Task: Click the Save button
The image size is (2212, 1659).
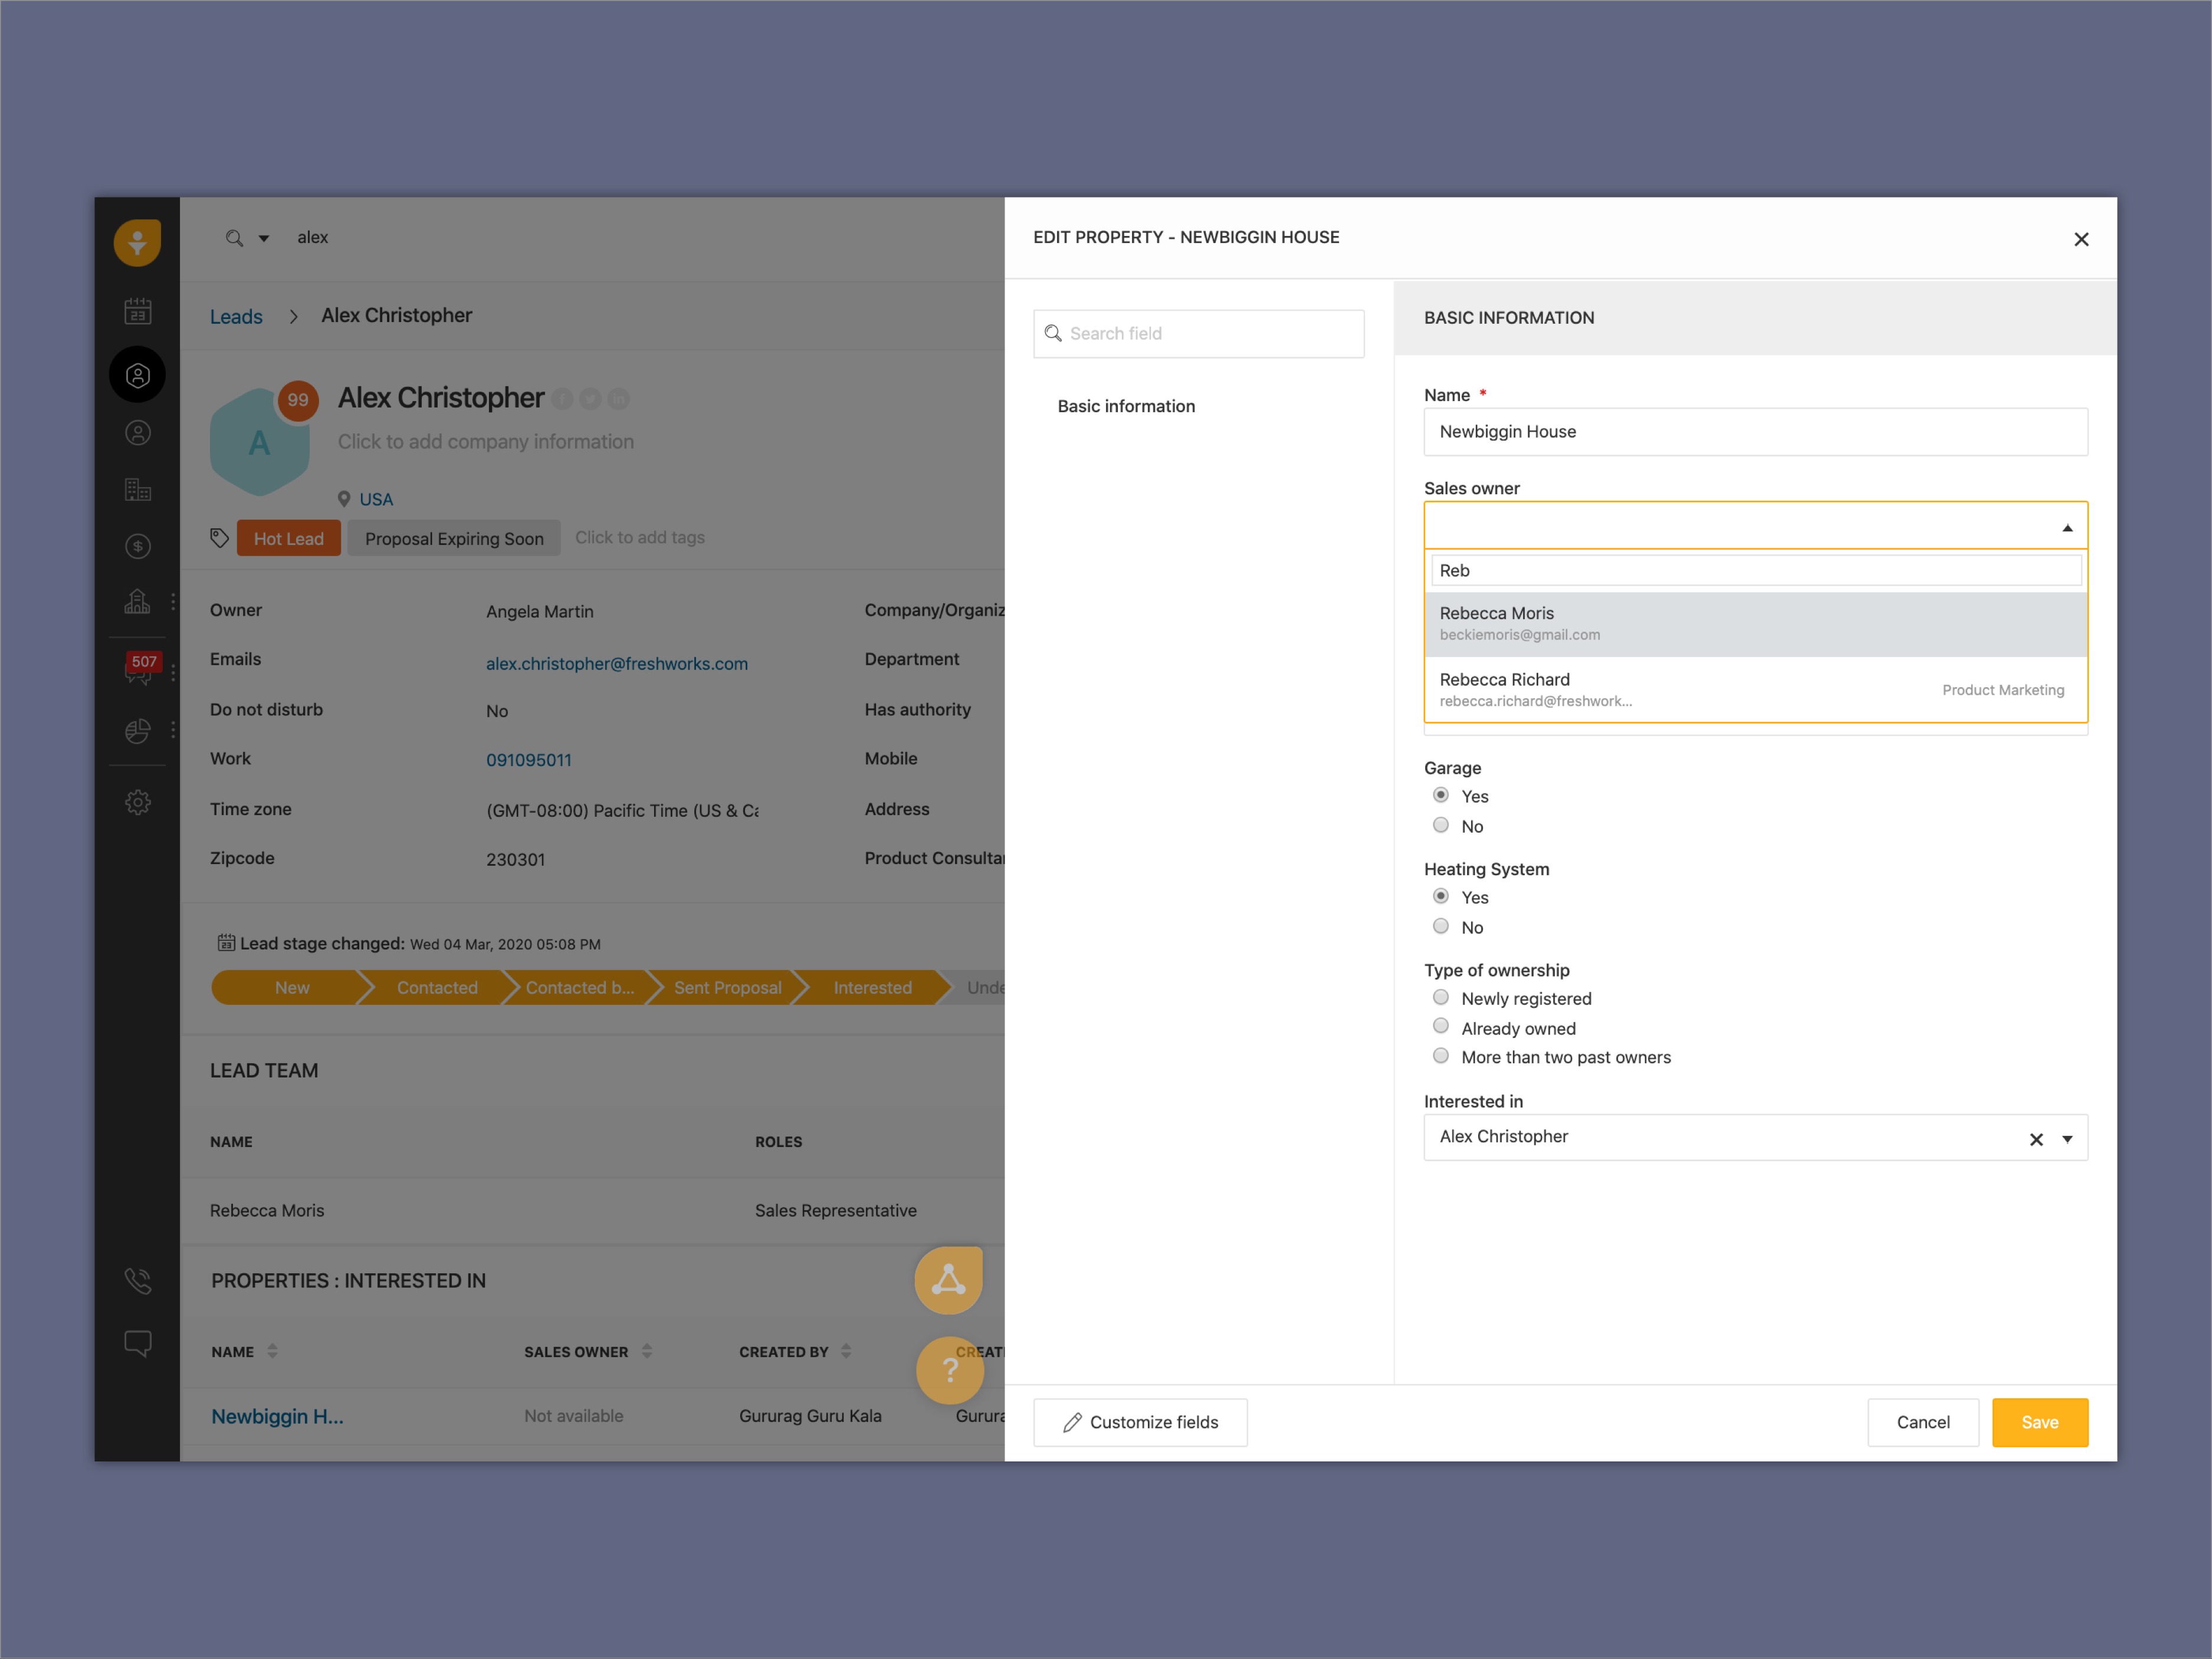Action: pos(2039,1422)
